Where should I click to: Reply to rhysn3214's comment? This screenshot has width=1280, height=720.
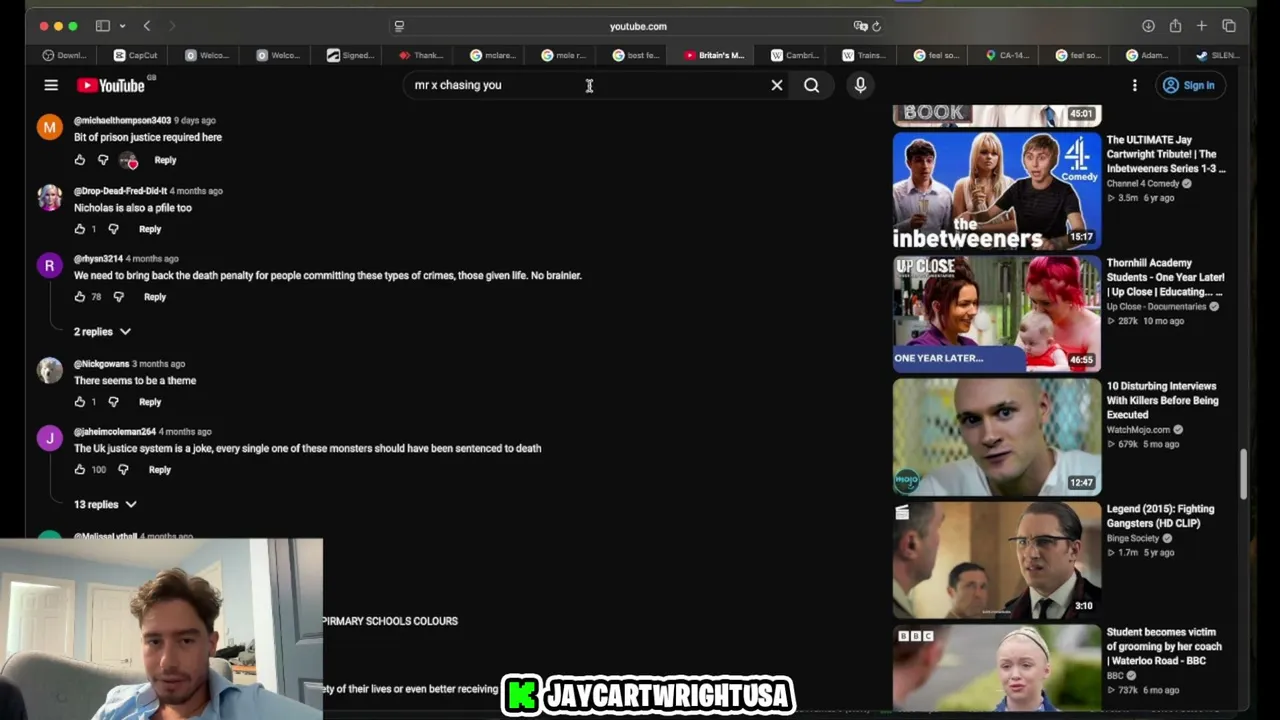pos(155,297)
